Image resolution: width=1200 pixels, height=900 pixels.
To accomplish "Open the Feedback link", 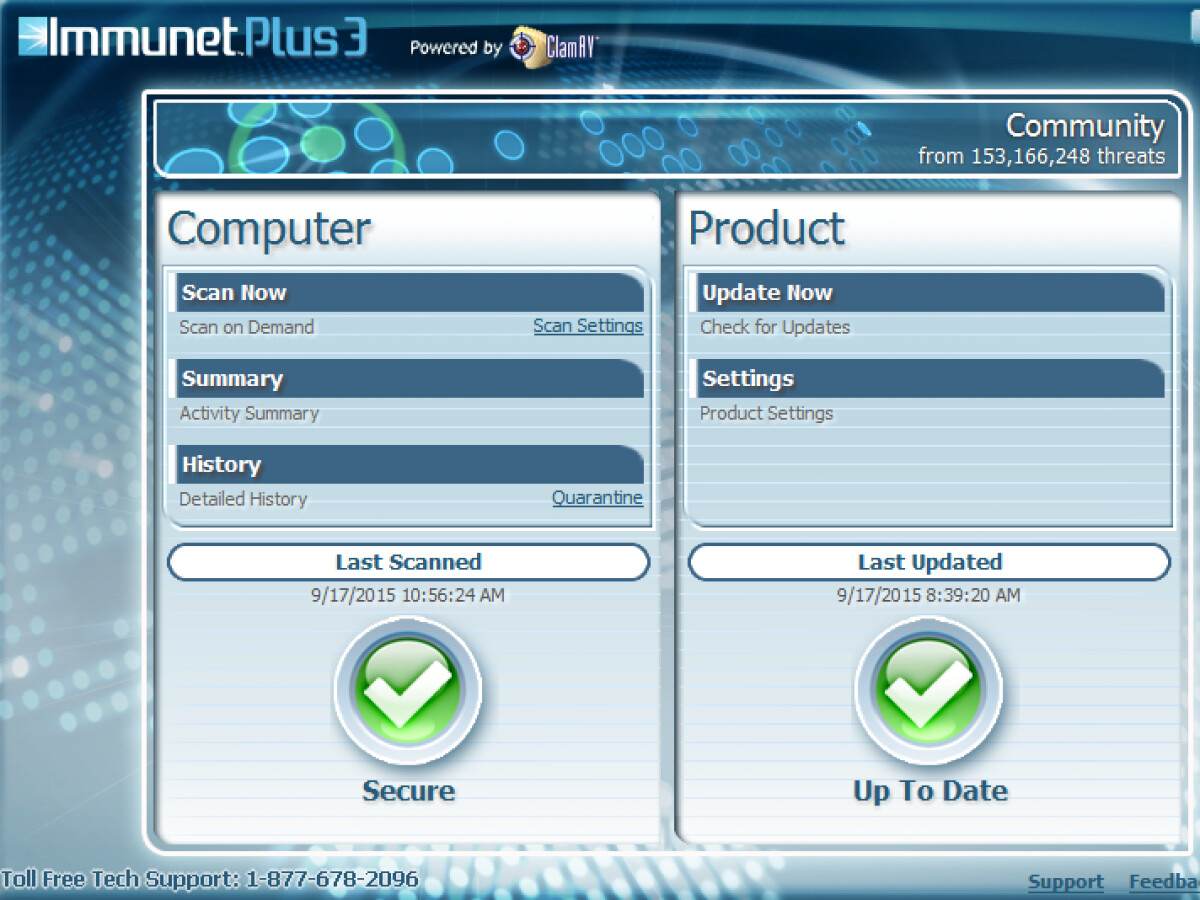I will pos(1163,882).
